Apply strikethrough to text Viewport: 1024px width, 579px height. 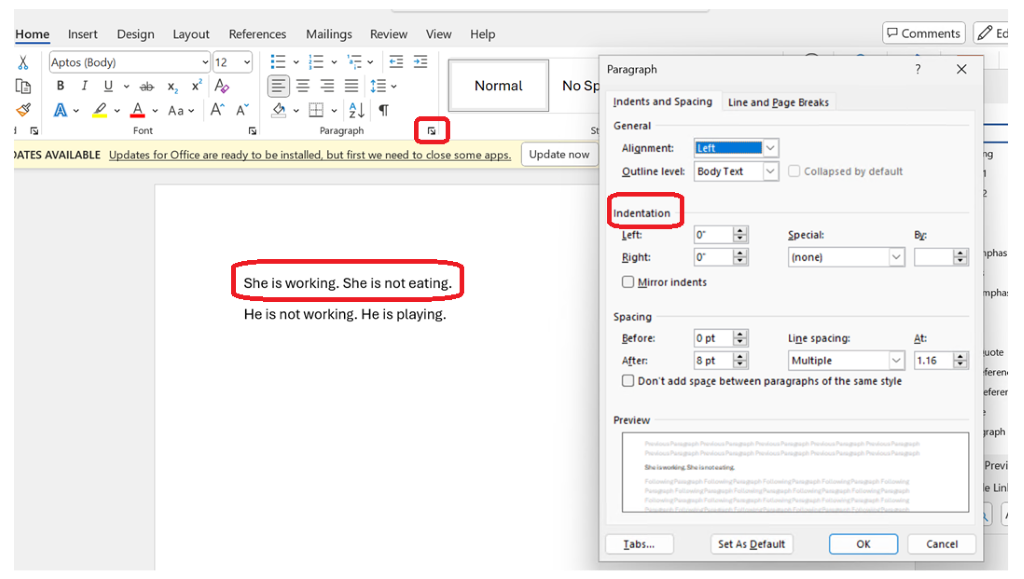(147, 85)
